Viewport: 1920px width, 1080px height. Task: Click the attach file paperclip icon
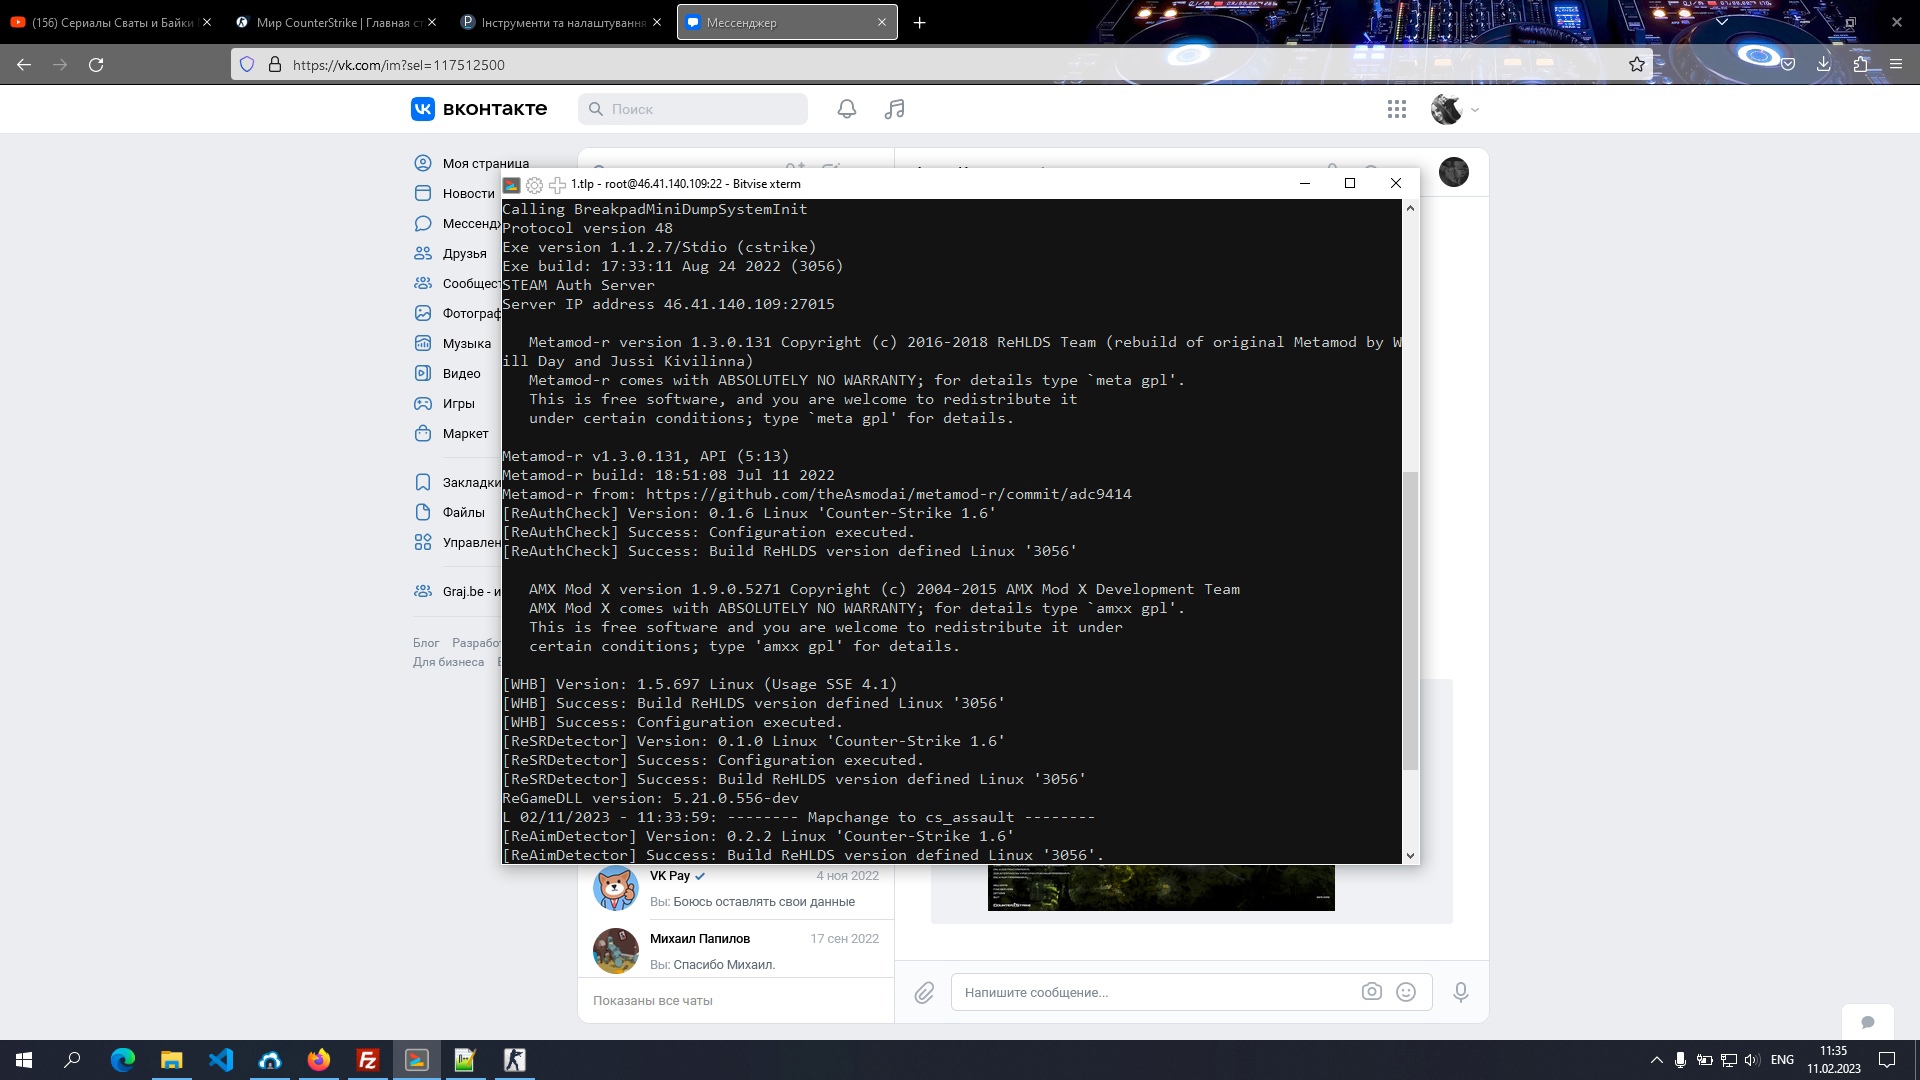[x=924, y=992]
